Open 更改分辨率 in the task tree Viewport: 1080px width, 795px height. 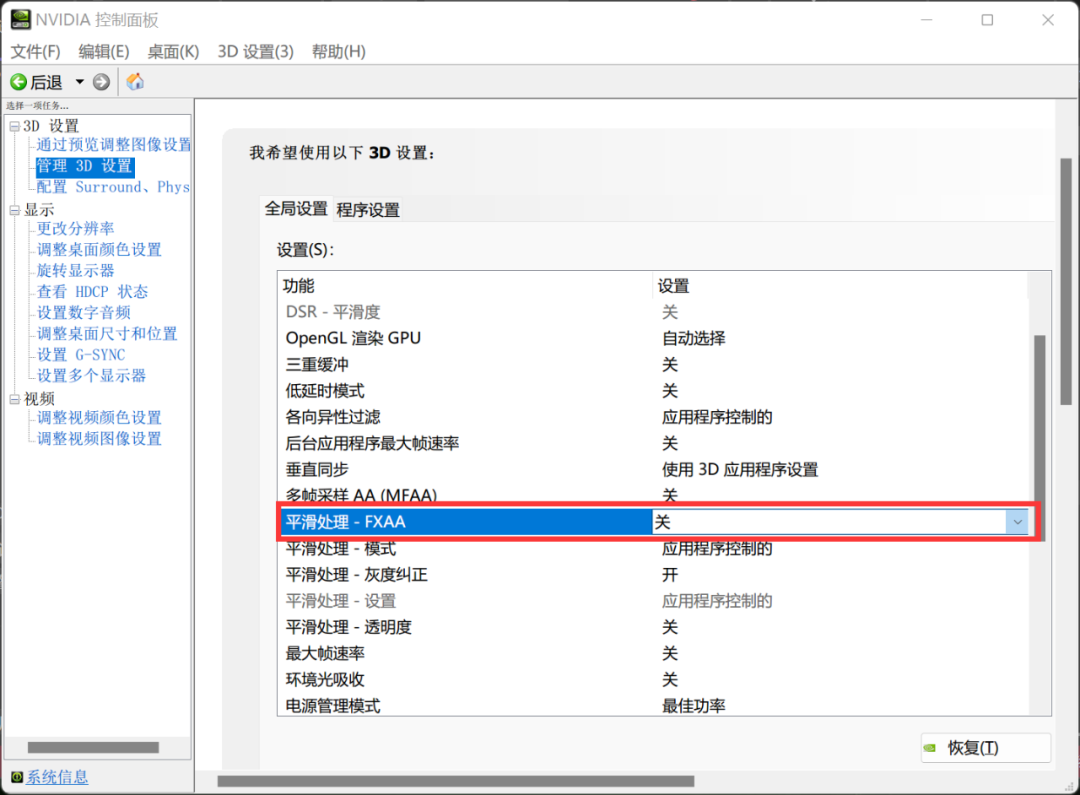(75, 229)
